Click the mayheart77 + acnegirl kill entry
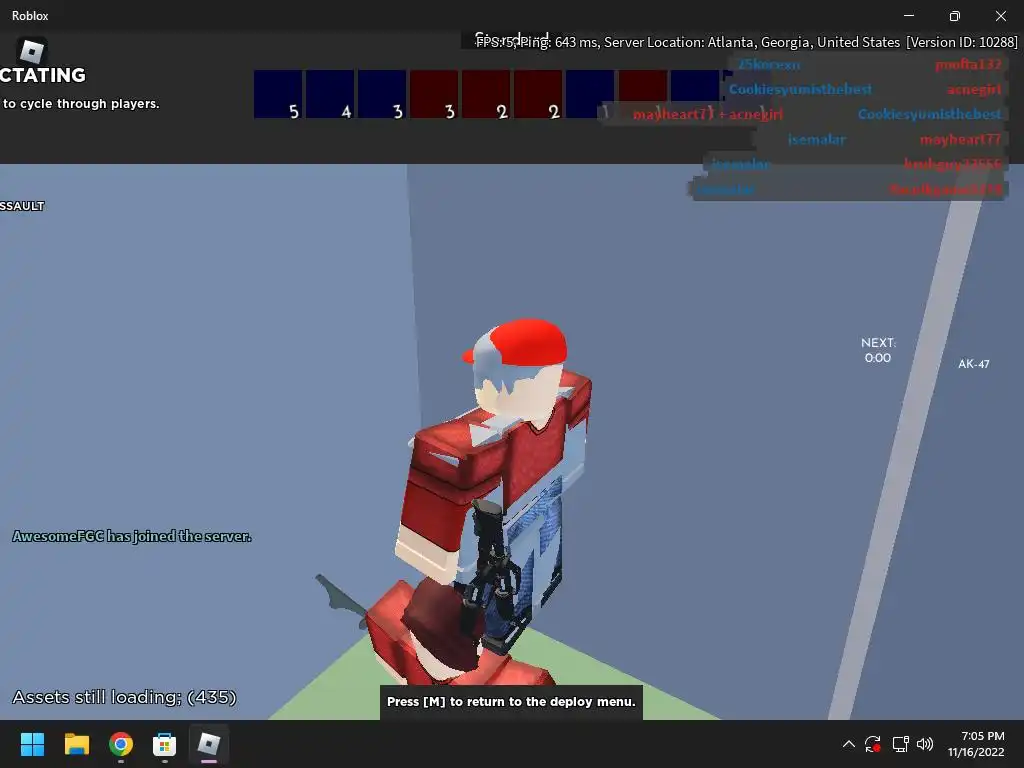 coord(708,114)
